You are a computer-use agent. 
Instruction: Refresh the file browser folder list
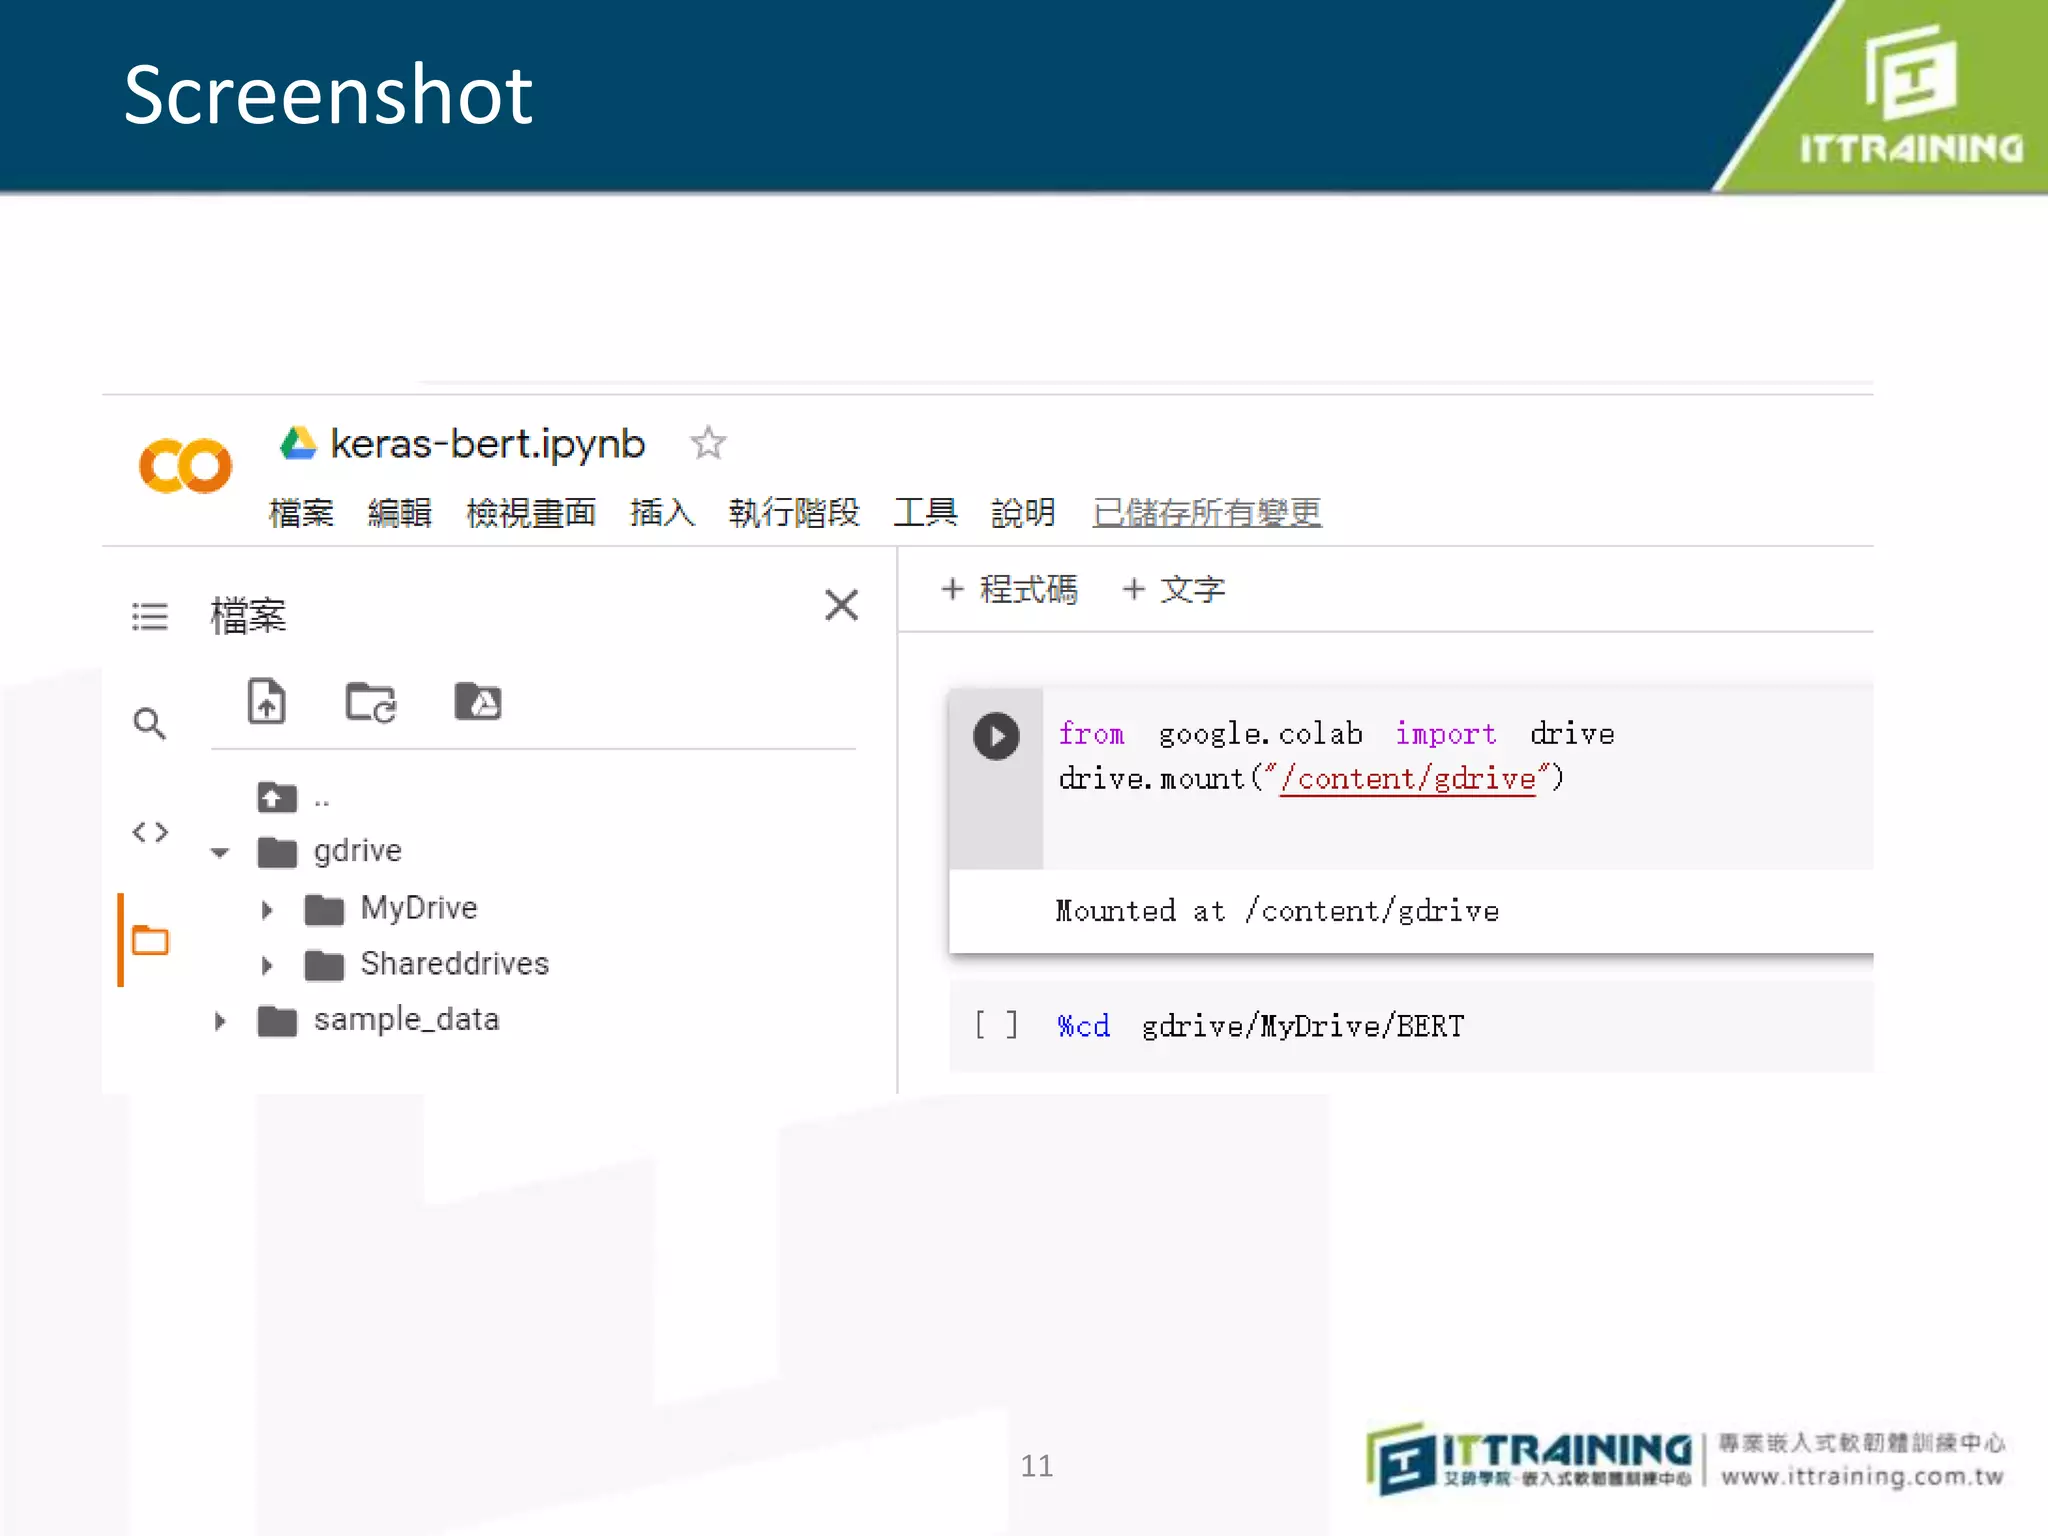click(370, 701)
